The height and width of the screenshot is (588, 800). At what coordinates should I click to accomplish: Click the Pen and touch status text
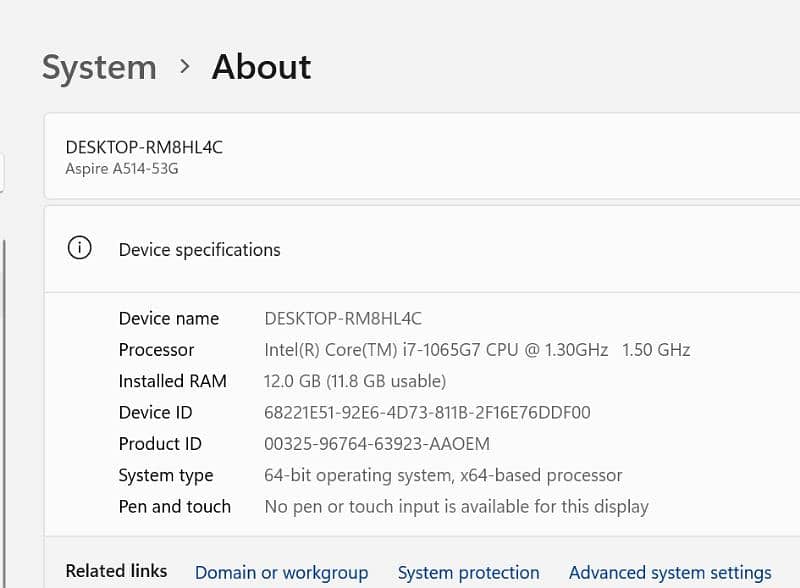tap(456, 507)
